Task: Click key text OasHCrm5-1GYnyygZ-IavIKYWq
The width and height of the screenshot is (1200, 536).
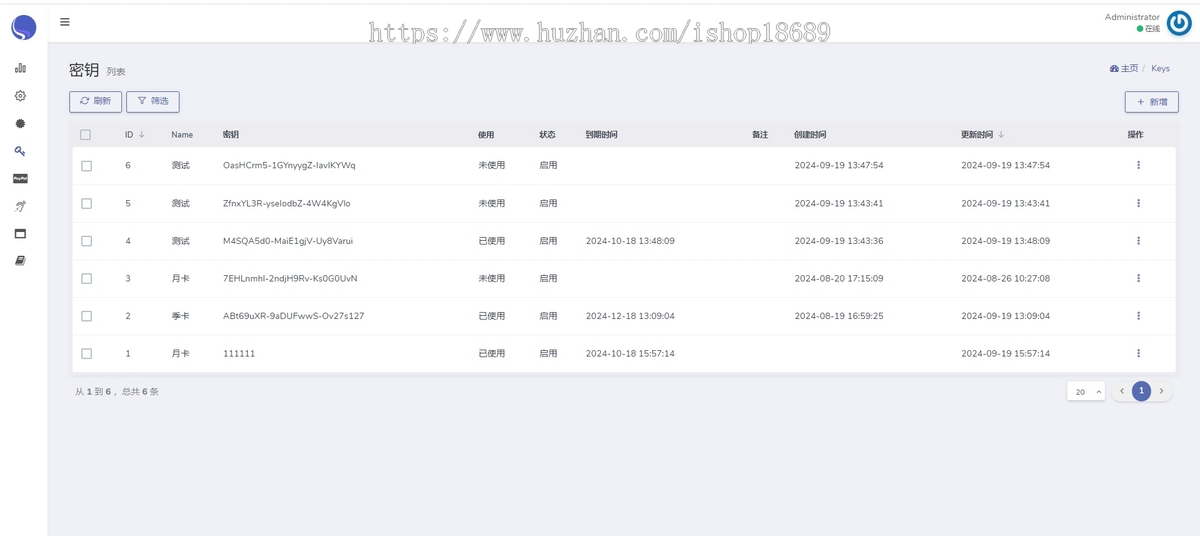Action: pyautogui.click(x=289, y=165)
